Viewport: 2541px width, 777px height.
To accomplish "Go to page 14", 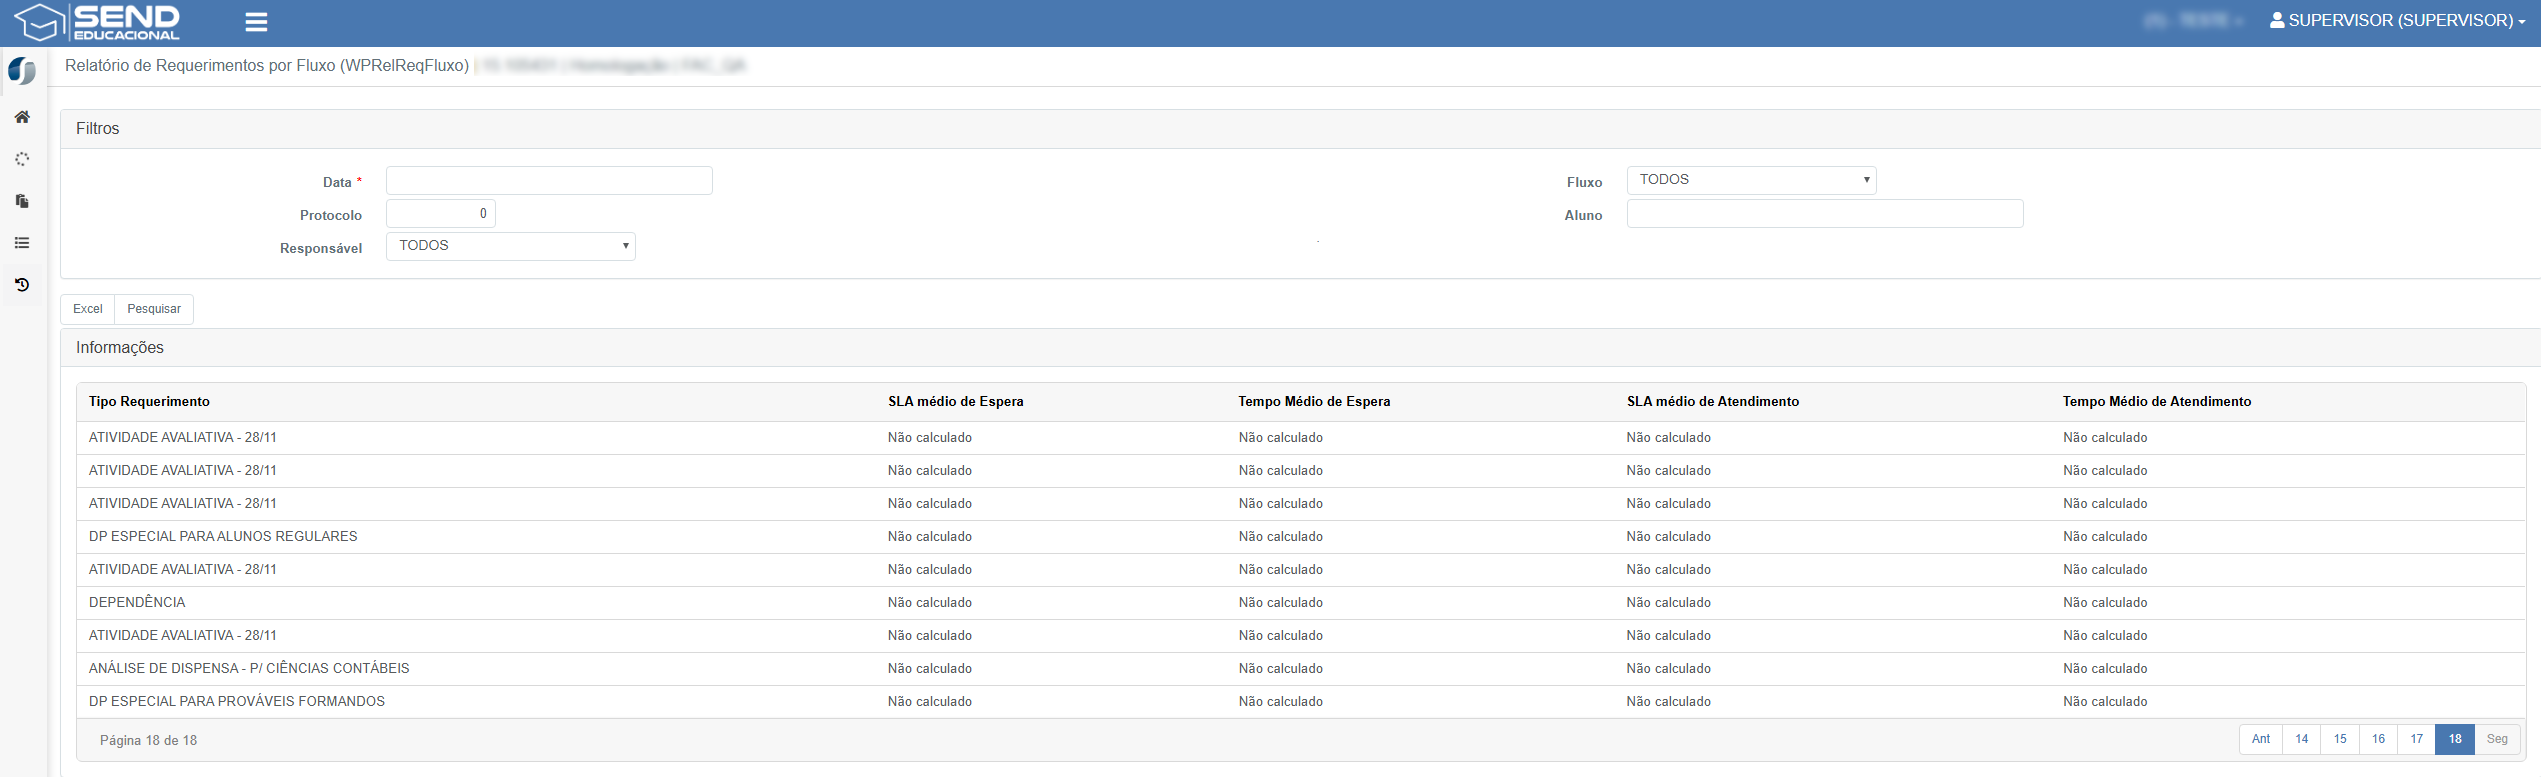I will click(x=2302, y=739).
